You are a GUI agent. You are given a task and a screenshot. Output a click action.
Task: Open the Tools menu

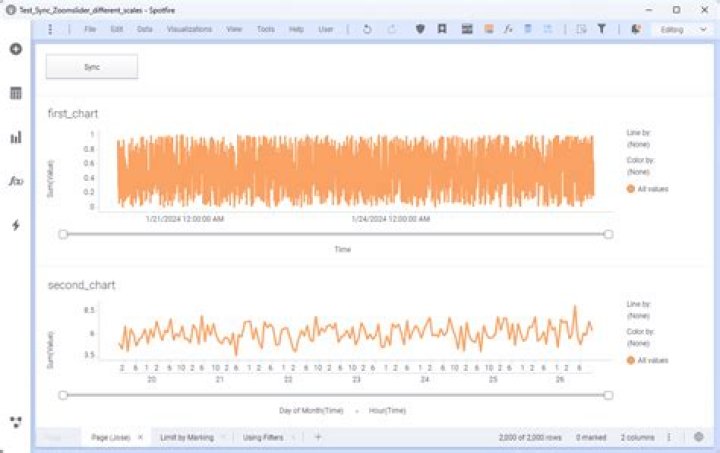point(265,29)
